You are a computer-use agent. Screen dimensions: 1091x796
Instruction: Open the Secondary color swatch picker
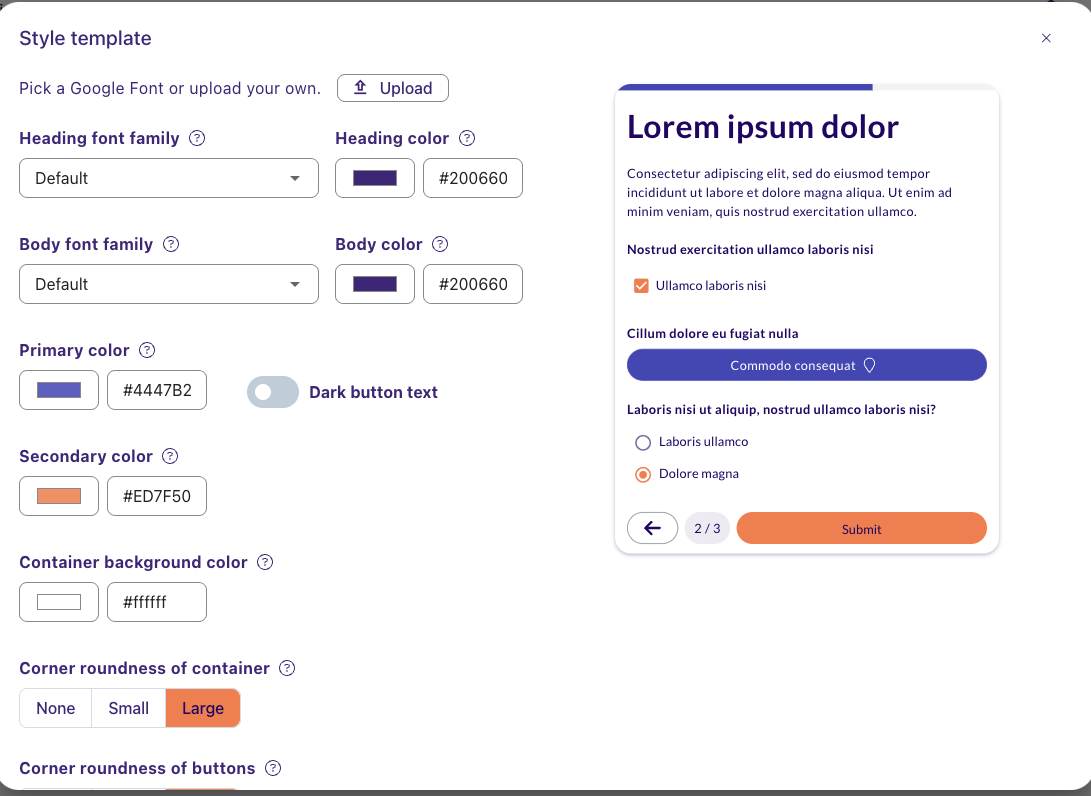(59, 495)
